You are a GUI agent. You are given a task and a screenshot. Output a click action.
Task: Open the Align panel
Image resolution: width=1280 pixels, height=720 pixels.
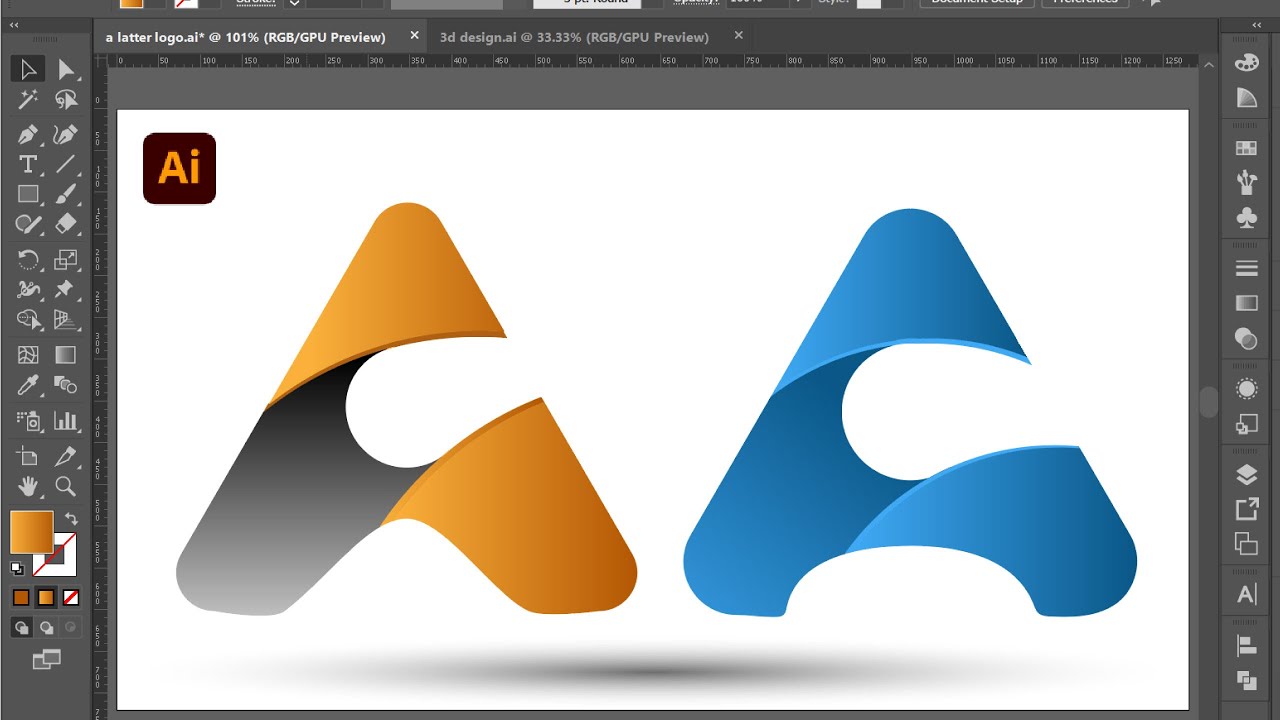click(x=1247, y=645)
